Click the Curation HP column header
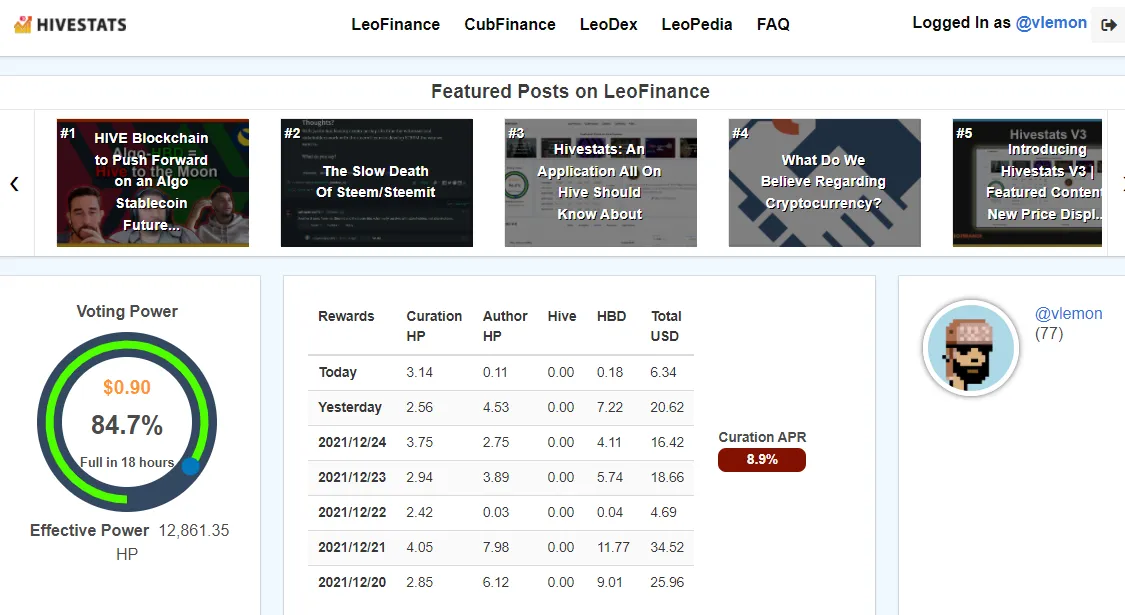Image resolution: width=1125 pixels, height=615 pixels. 434,326
